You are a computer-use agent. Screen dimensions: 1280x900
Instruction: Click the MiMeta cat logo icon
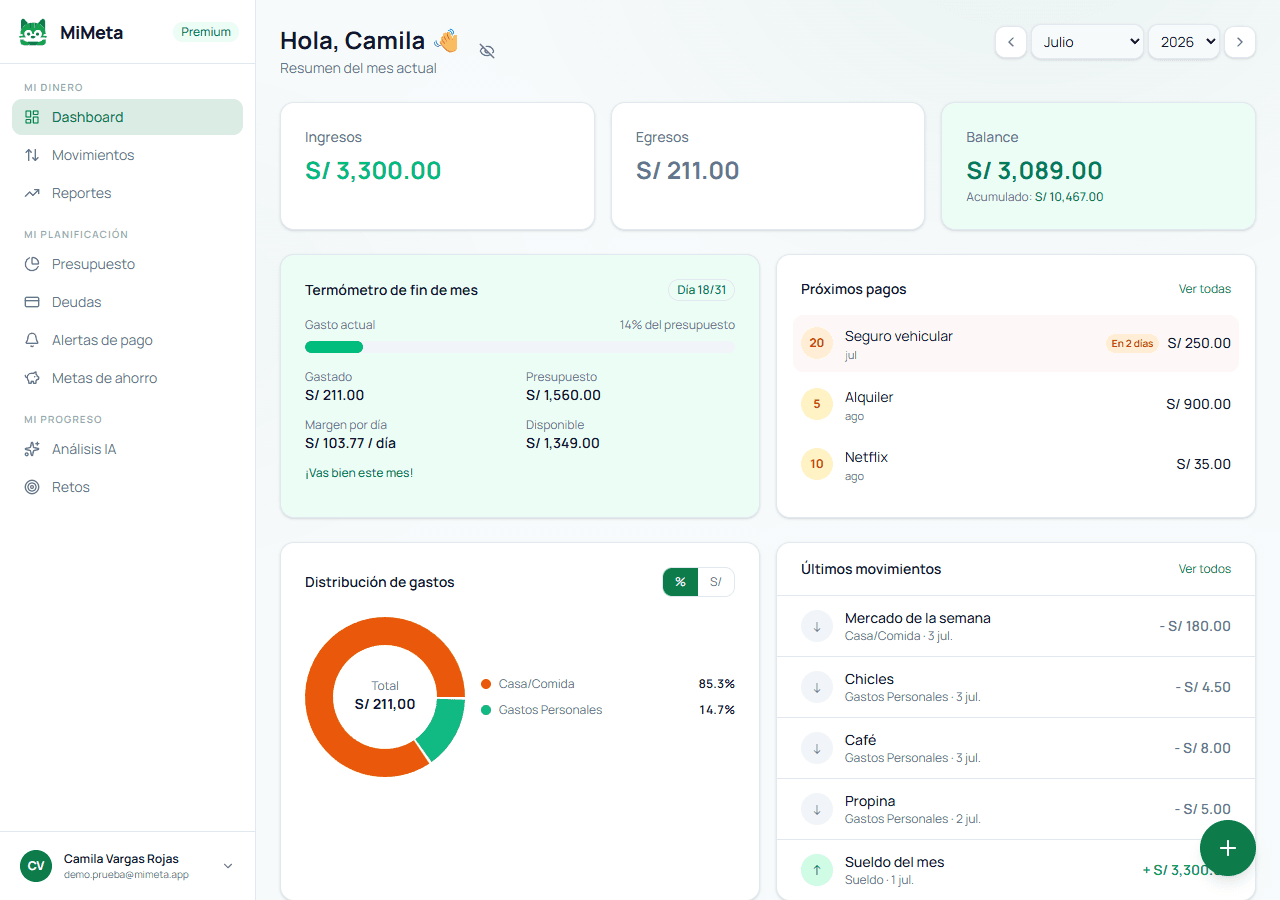click(33, 32)
